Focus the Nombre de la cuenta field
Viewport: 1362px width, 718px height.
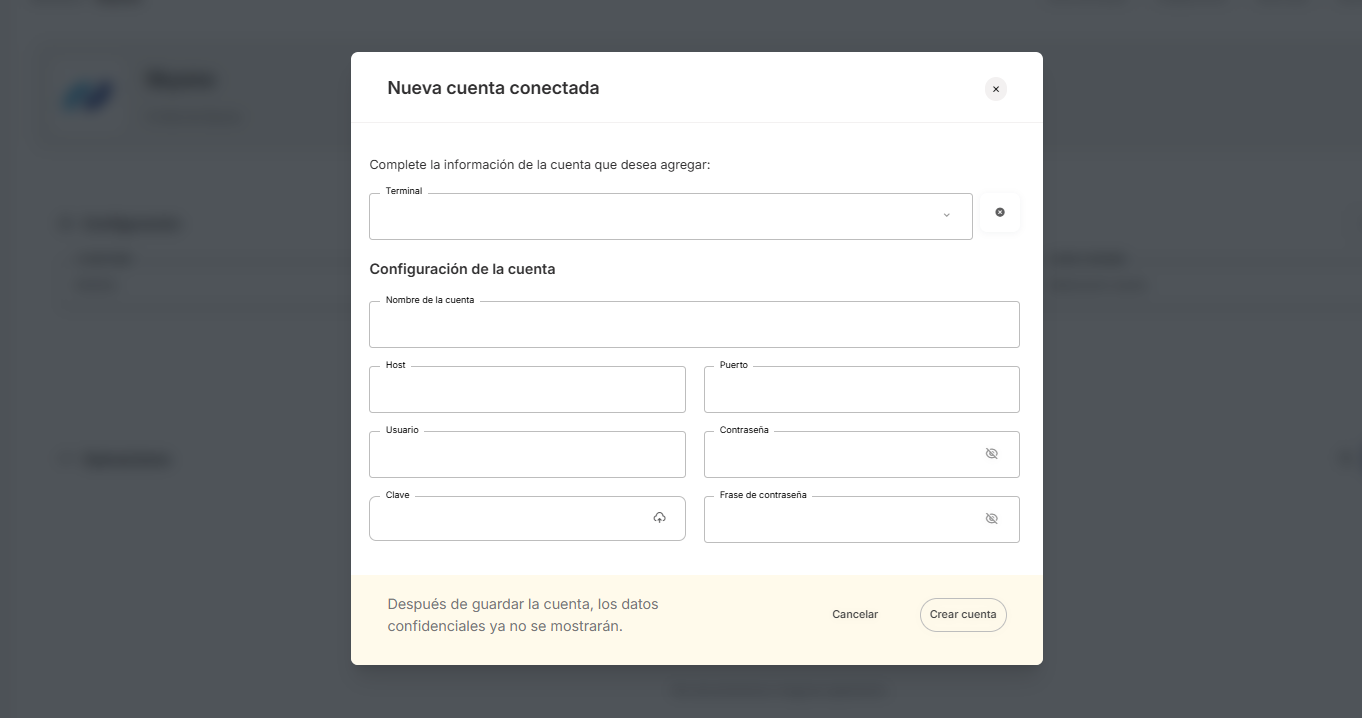pos(694,325)
